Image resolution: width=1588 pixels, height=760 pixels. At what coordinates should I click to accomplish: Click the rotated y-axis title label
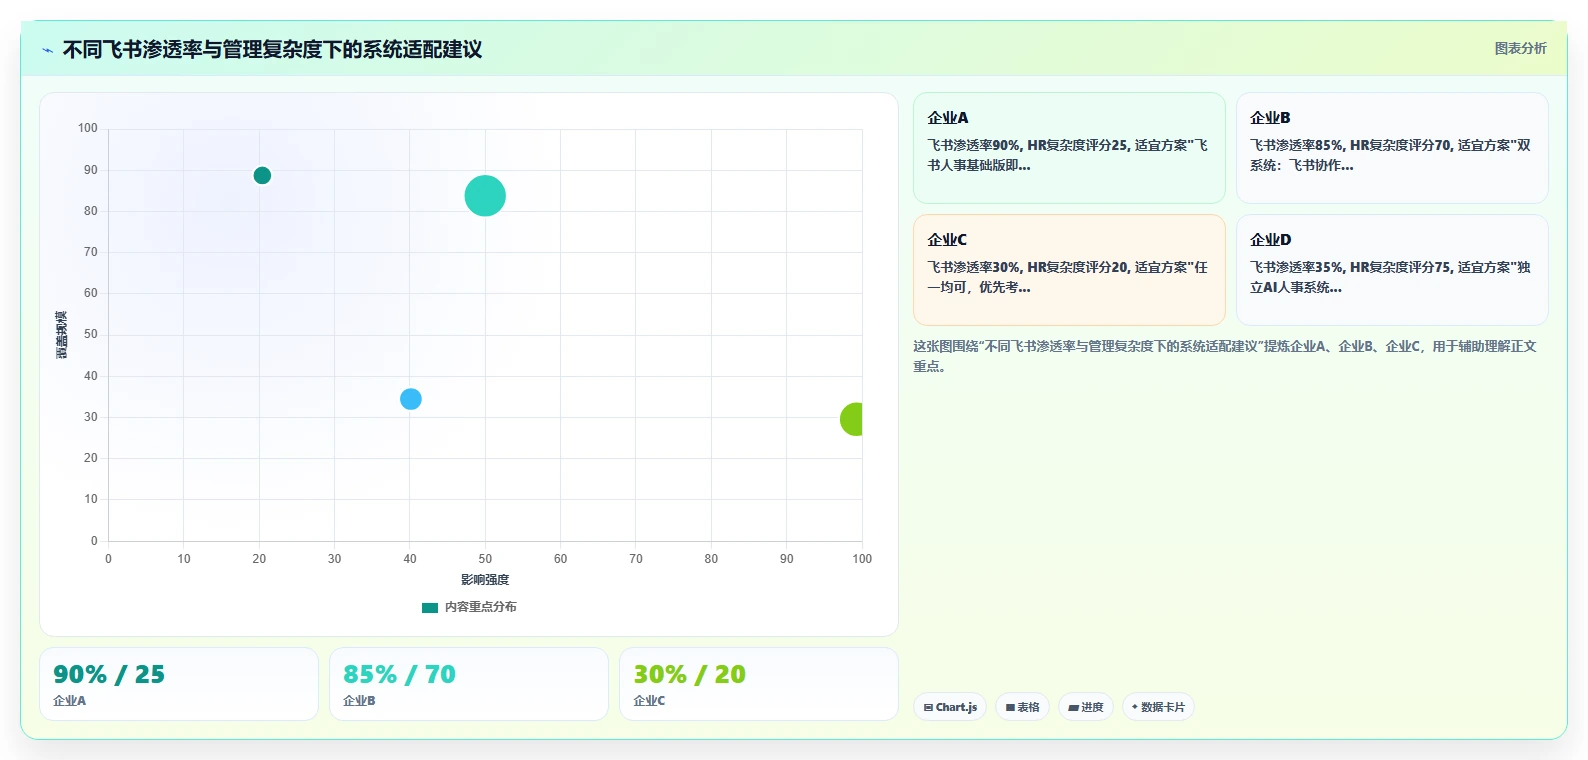coord(62,335)
